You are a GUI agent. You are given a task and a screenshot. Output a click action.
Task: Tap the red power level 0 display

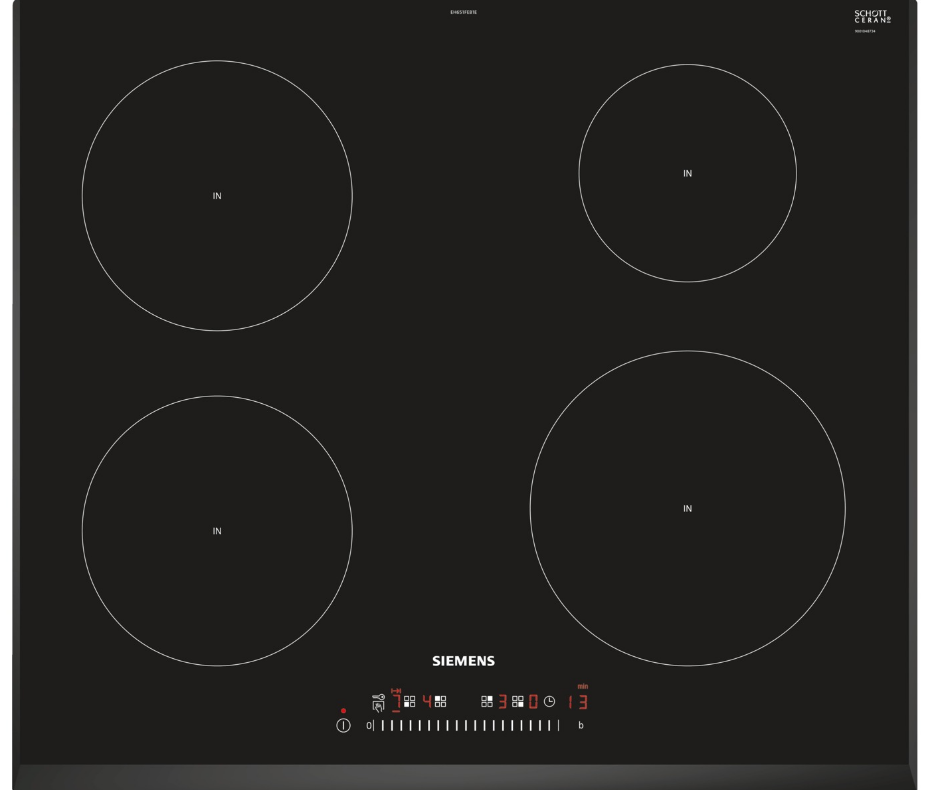click(x=533, y=701)
